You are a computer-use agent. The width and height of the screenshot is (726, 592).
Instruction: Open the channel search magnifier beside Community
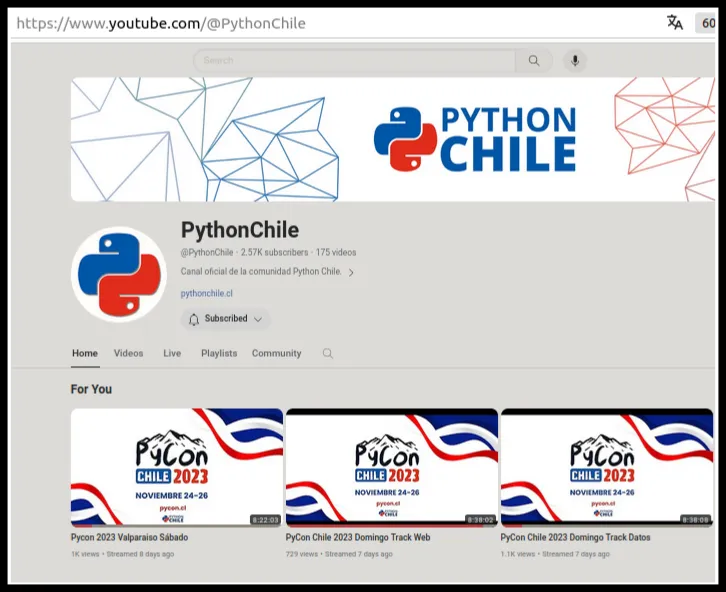(328, 354)
